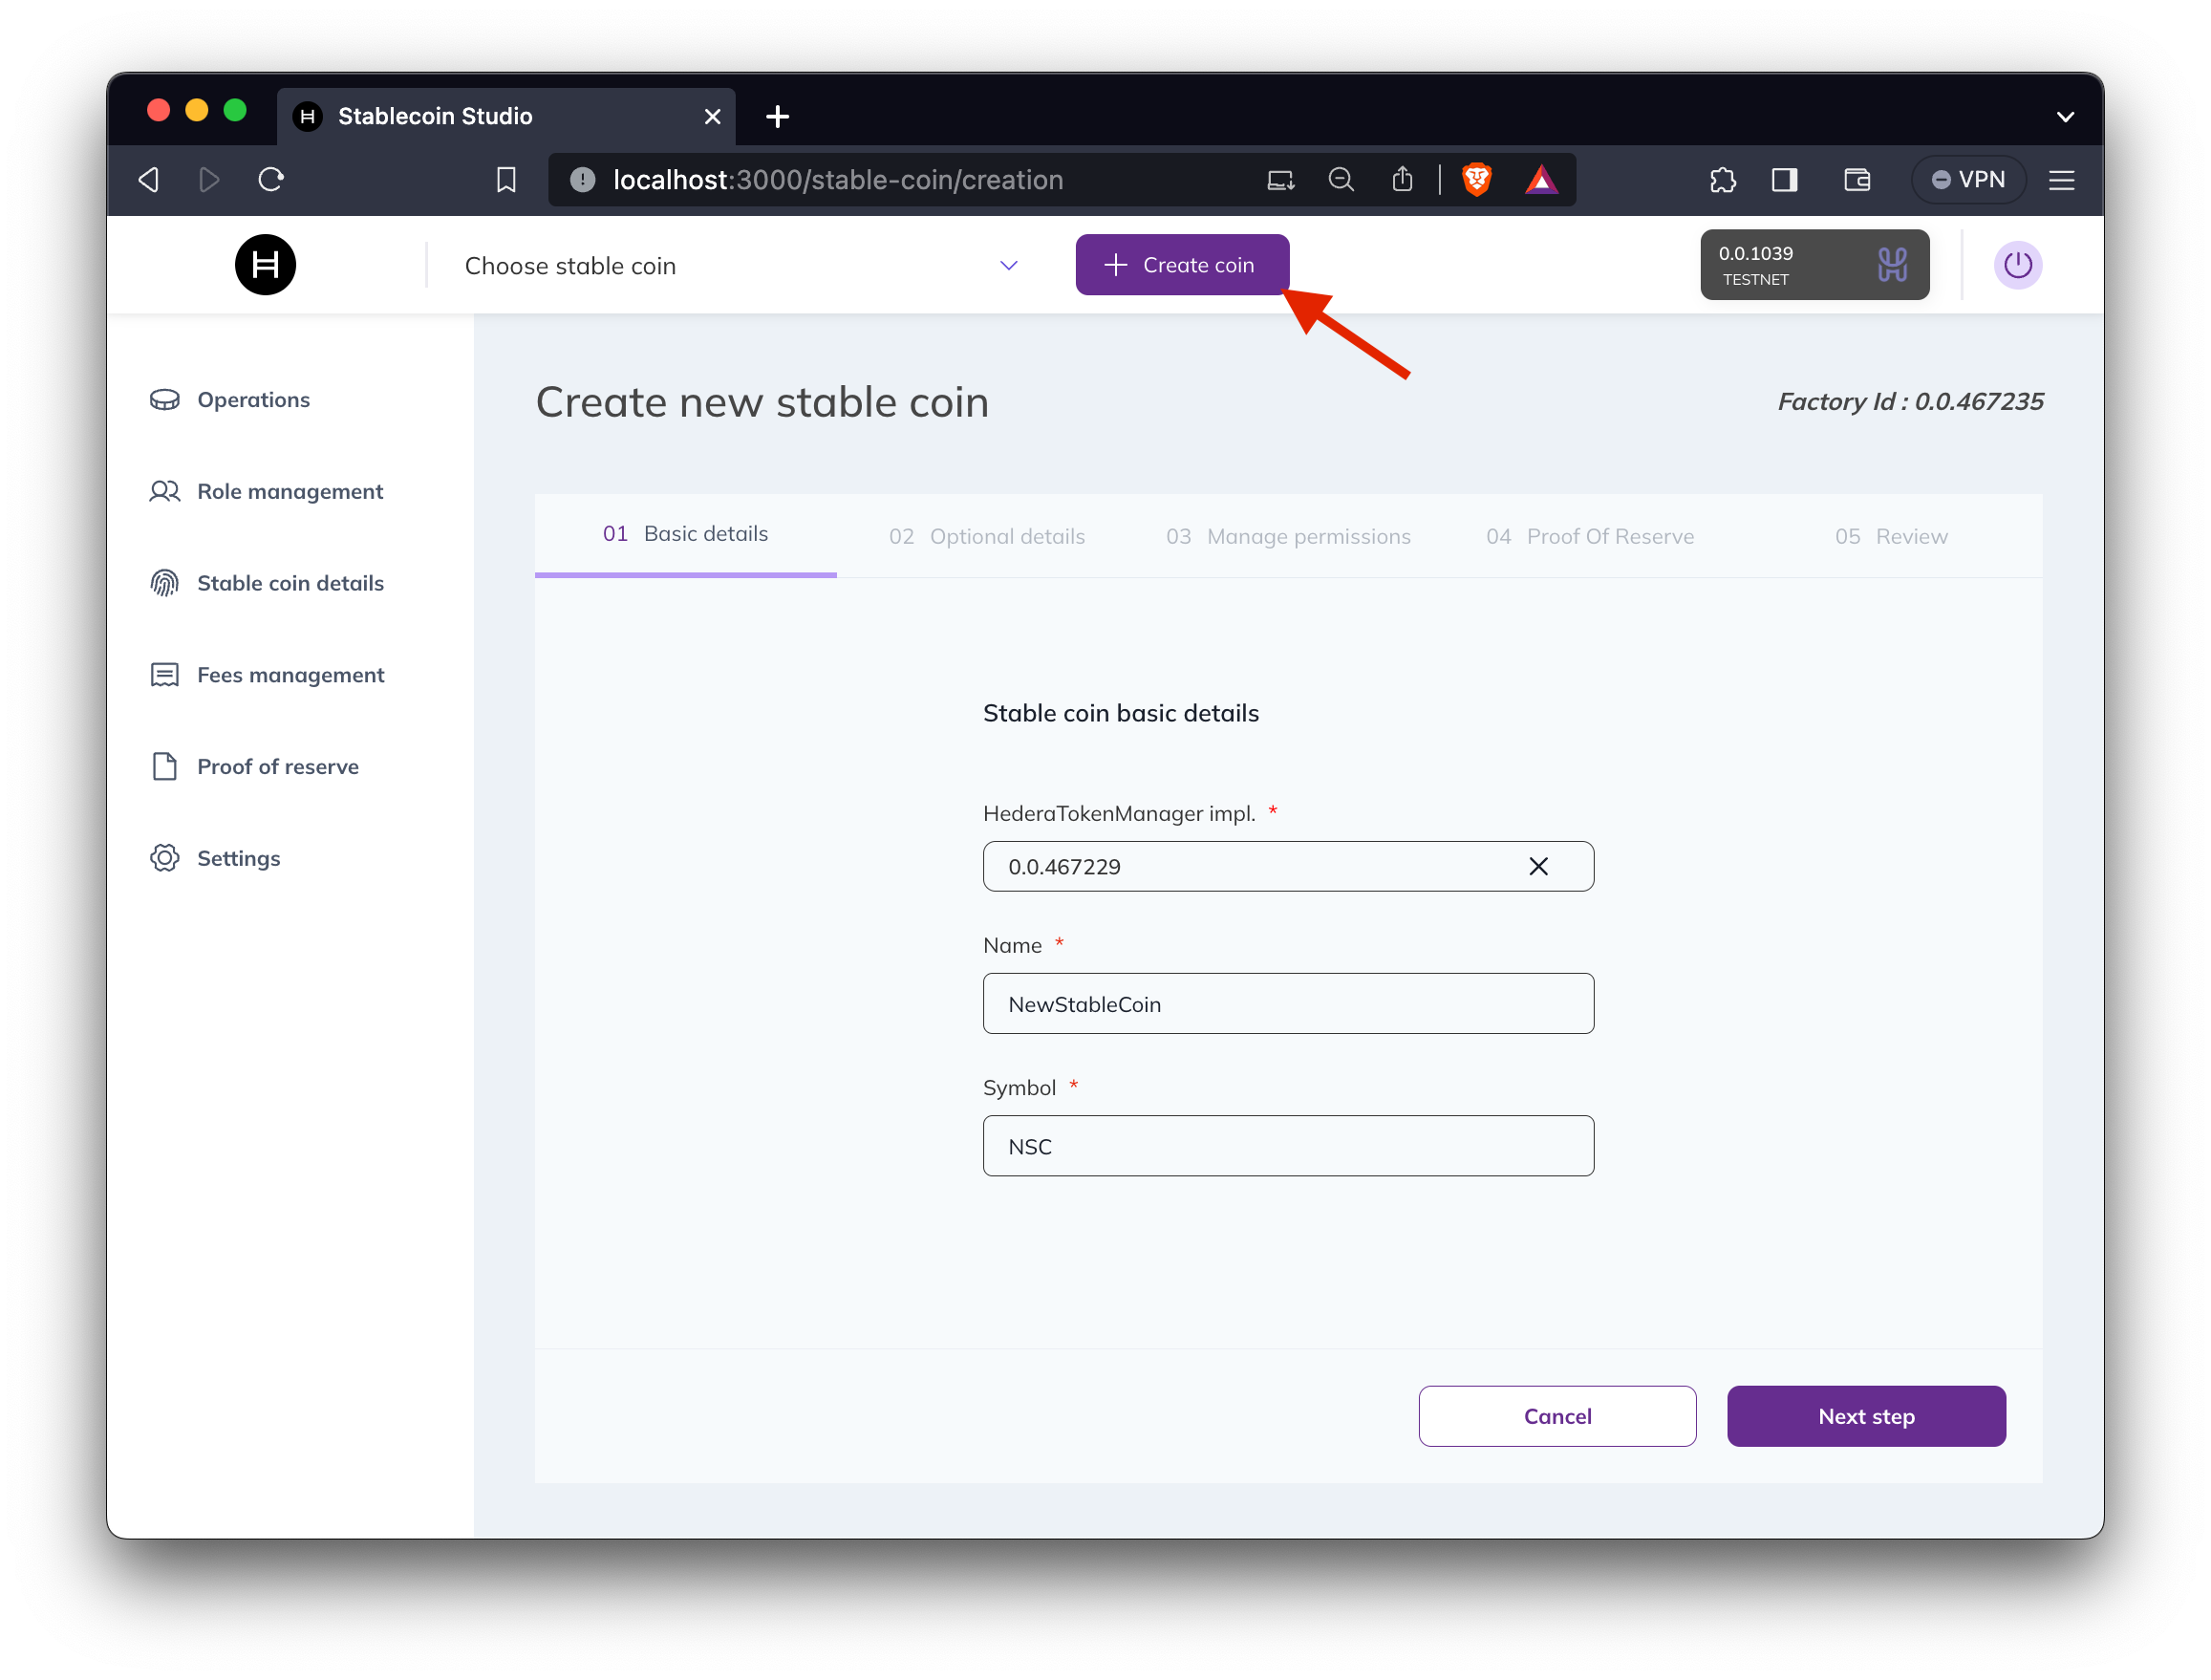Image resolution: width=2211 pixels, height=1680 pixels.
Task: Open Role management users icon
Action: (x=164, y=491)
